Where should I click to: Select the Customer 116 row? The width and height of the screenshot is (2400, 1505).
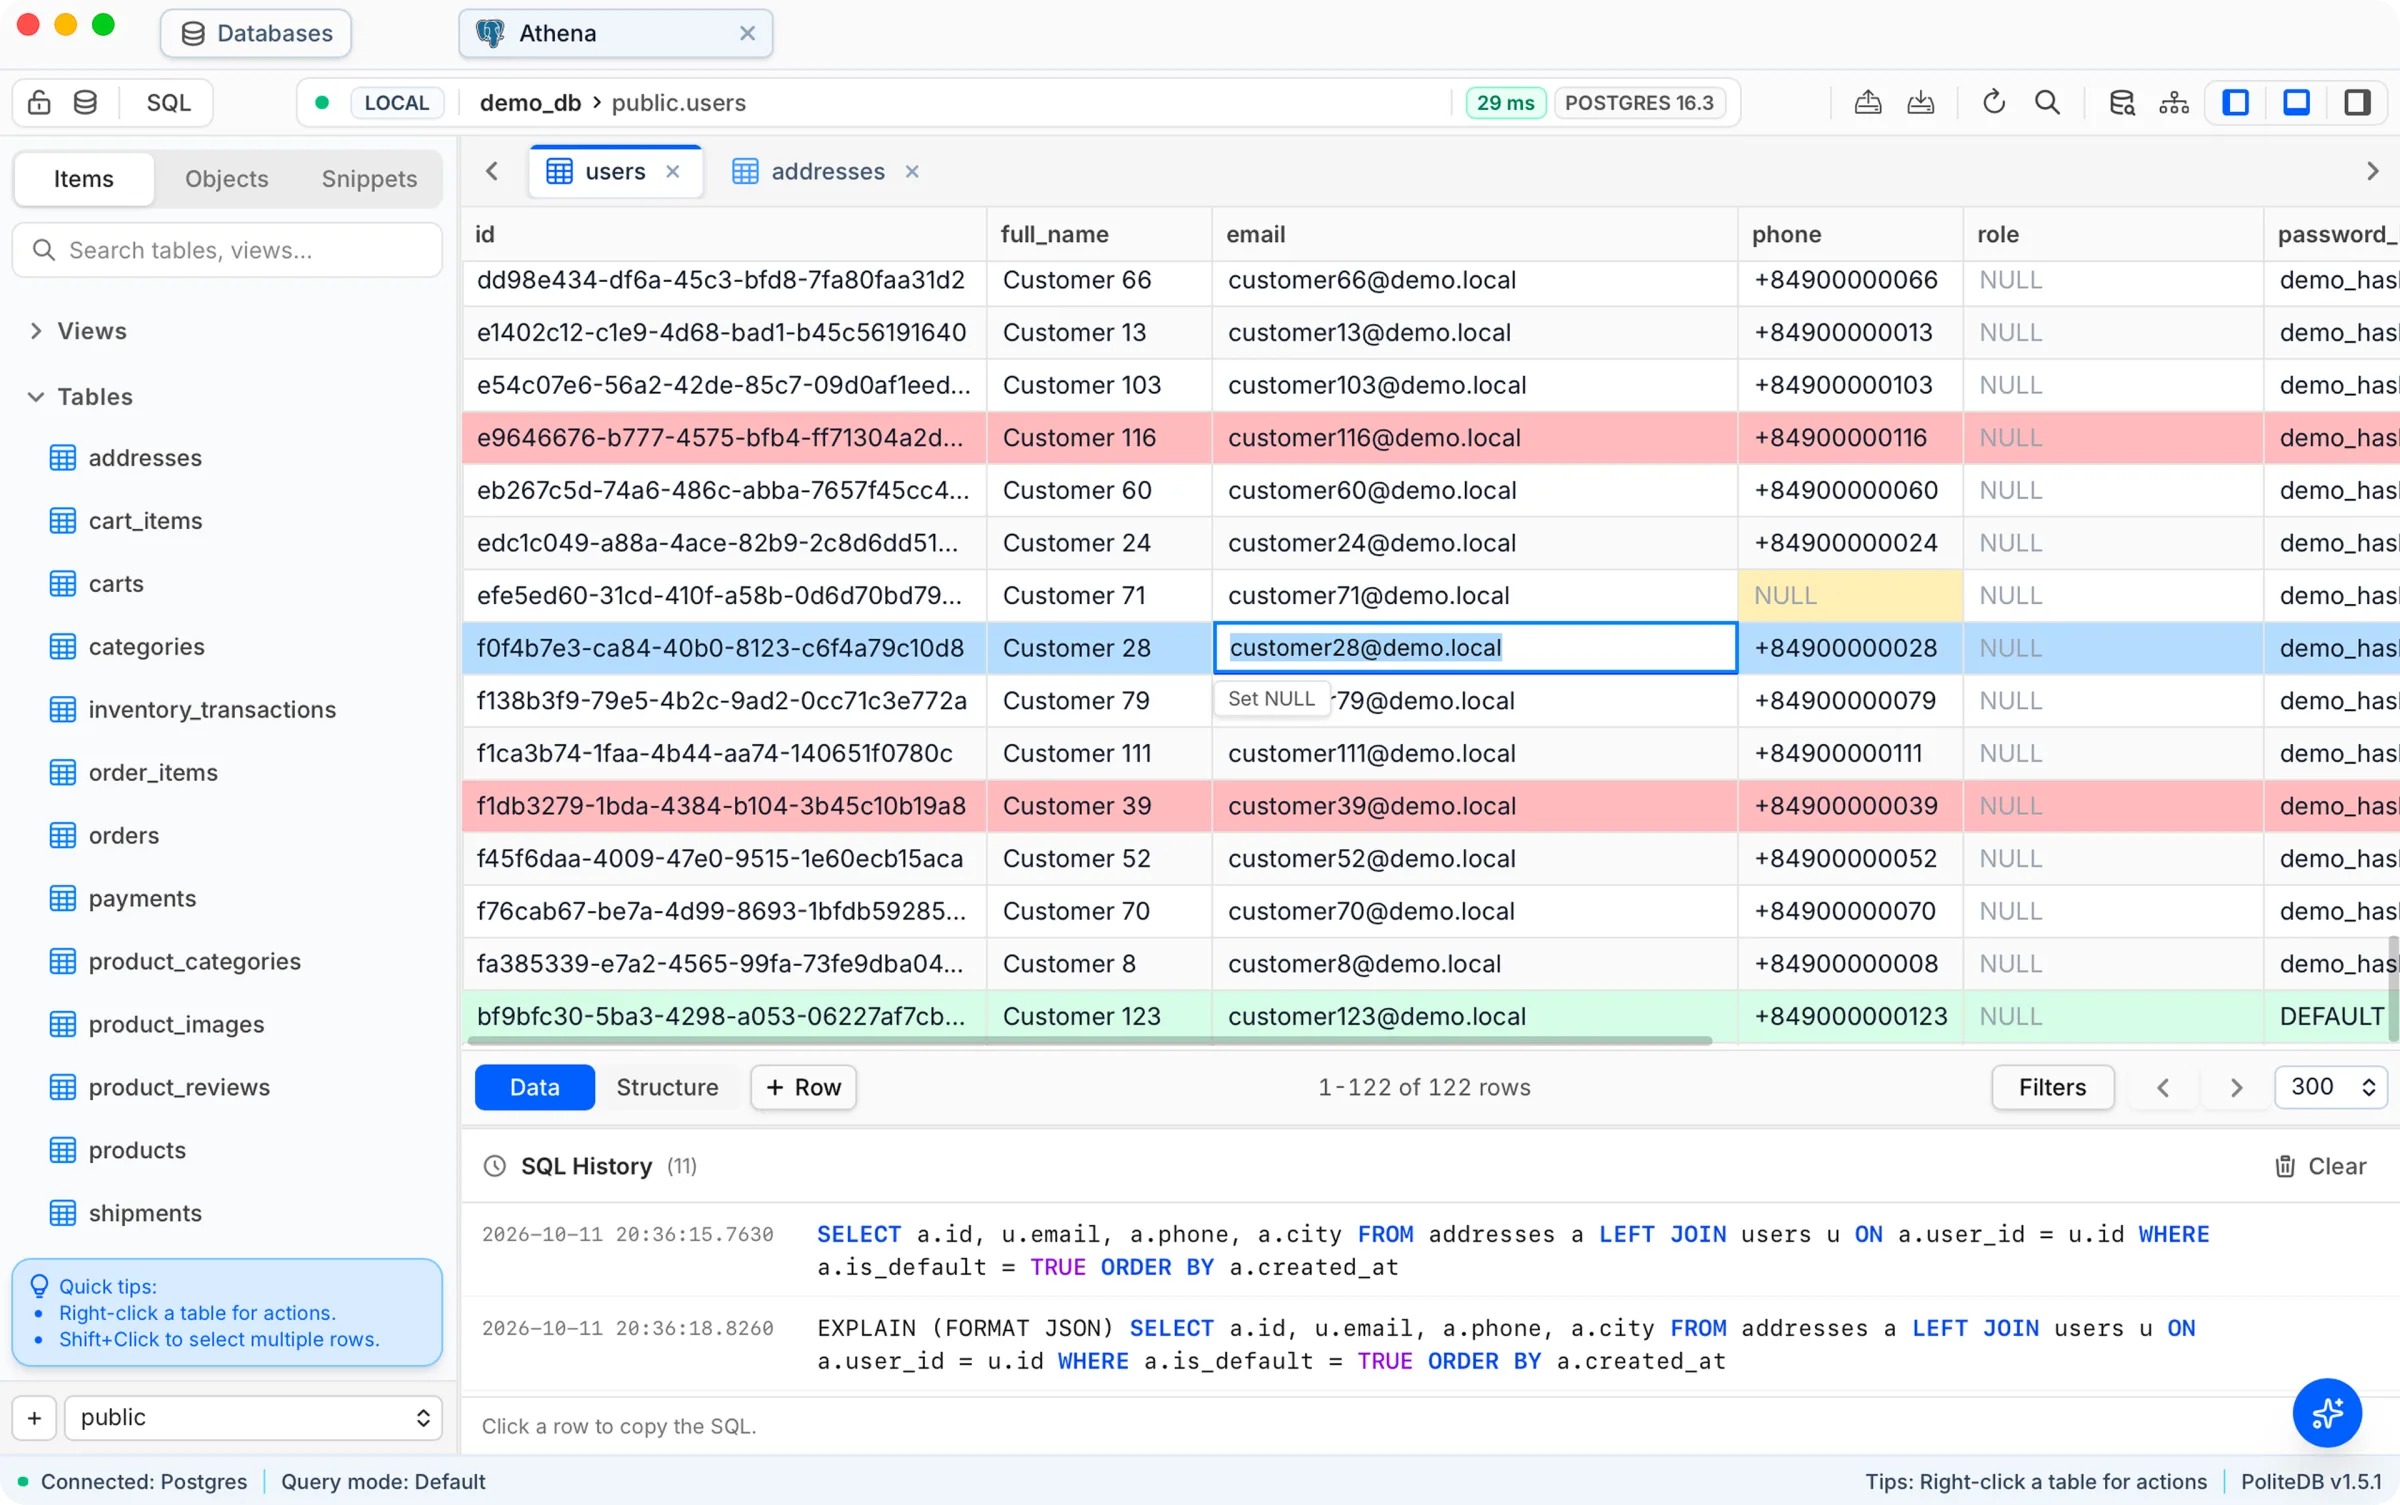tap(1430, 438)
